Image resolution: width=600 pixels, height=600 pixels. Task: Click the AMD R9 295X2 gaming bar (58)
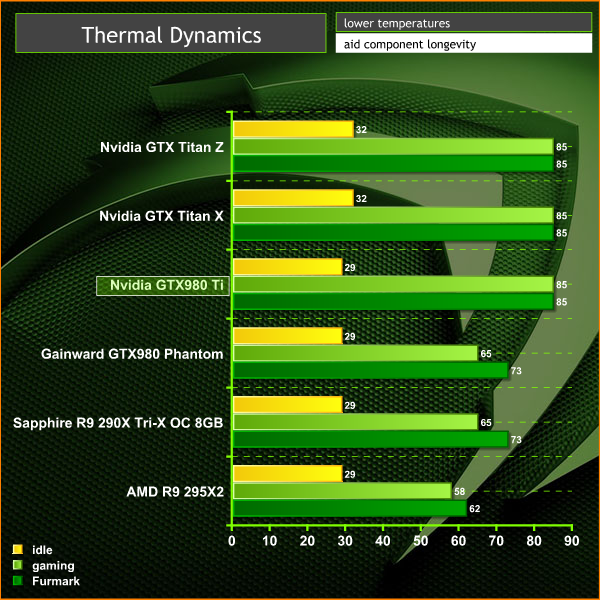(342, 491)
